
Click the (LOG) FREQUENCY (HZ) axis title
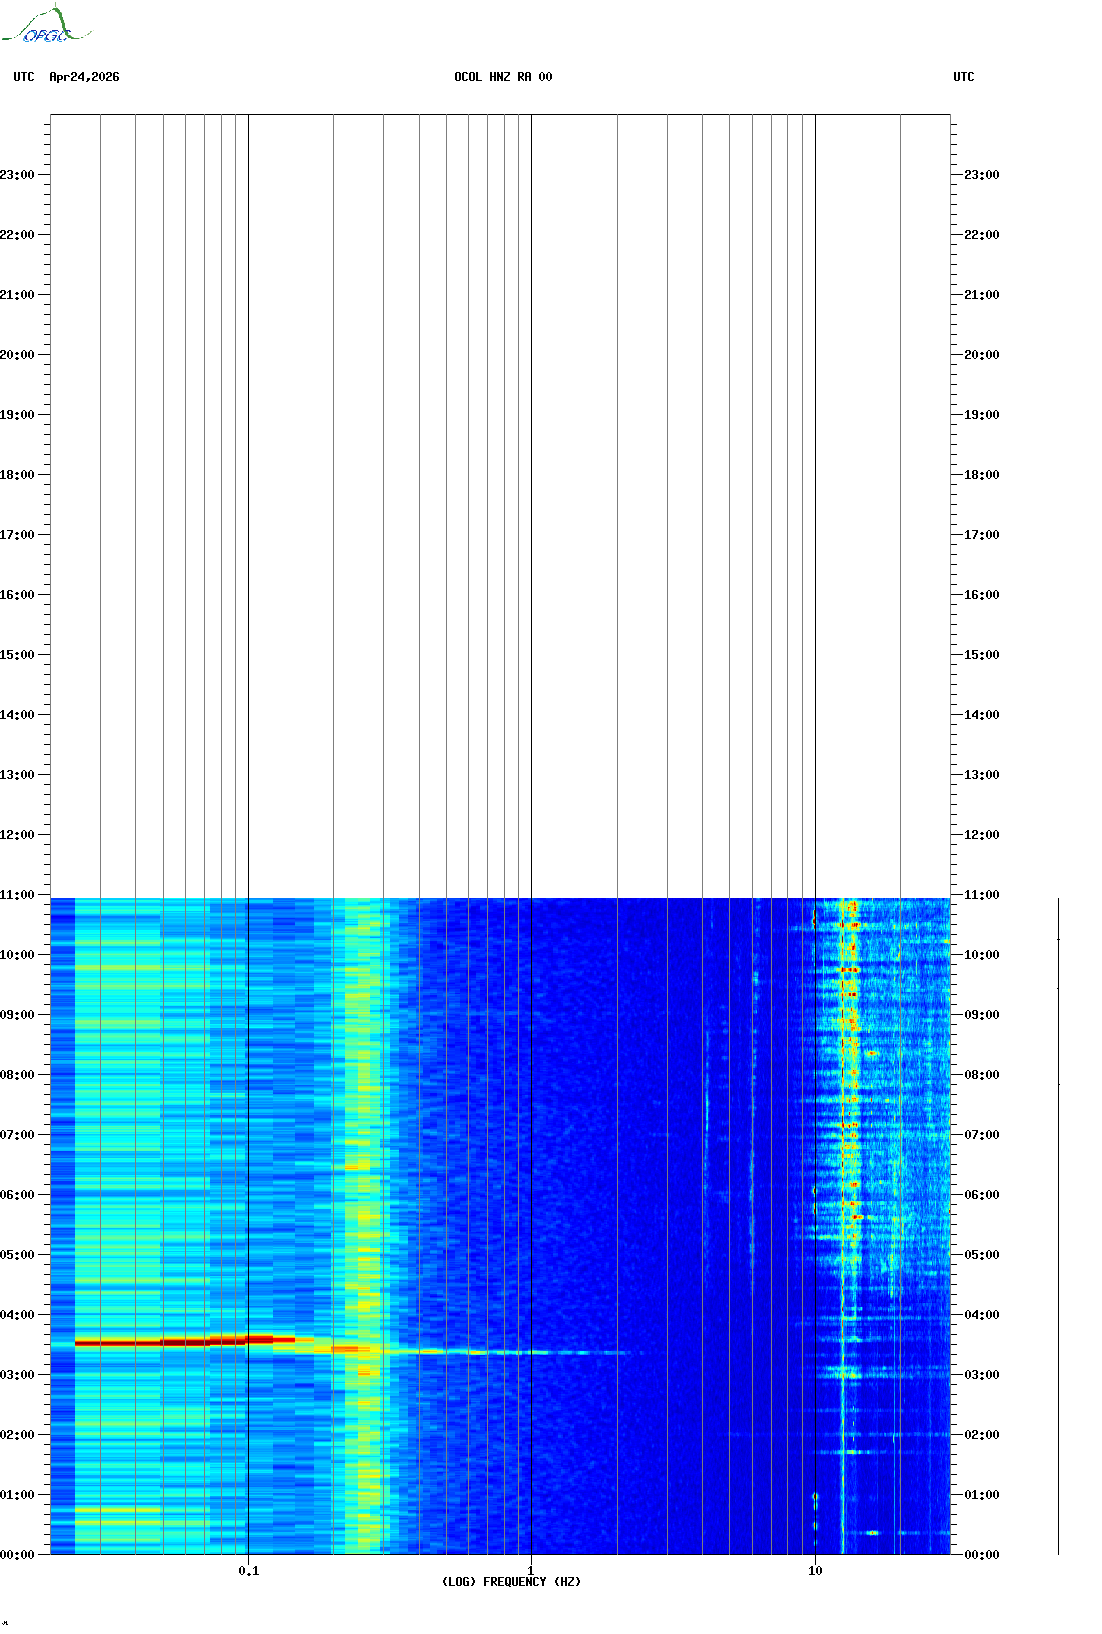511,1582
